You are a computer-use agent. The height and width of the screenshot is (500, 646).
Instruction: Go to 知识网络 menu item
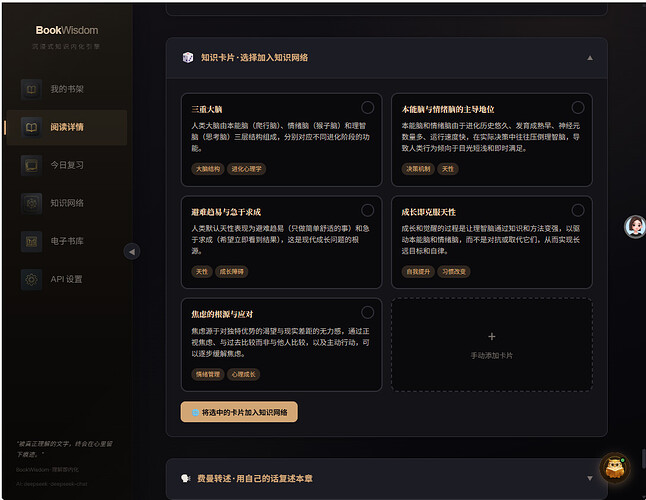click(67, 203)
